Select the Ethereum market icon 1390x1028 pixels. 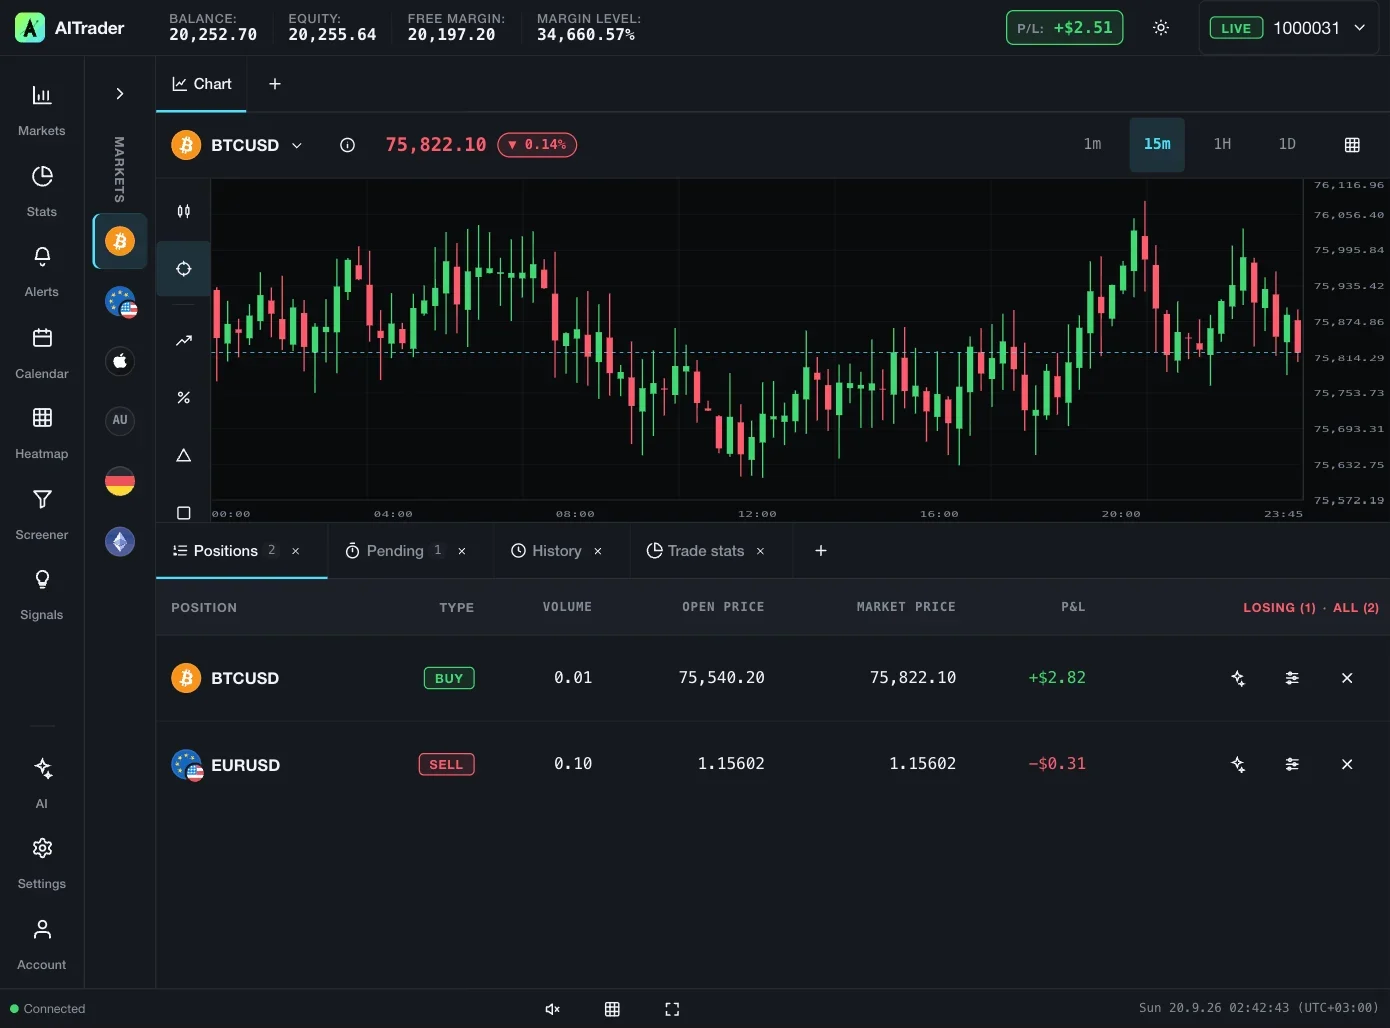click(x=120, y=541)
